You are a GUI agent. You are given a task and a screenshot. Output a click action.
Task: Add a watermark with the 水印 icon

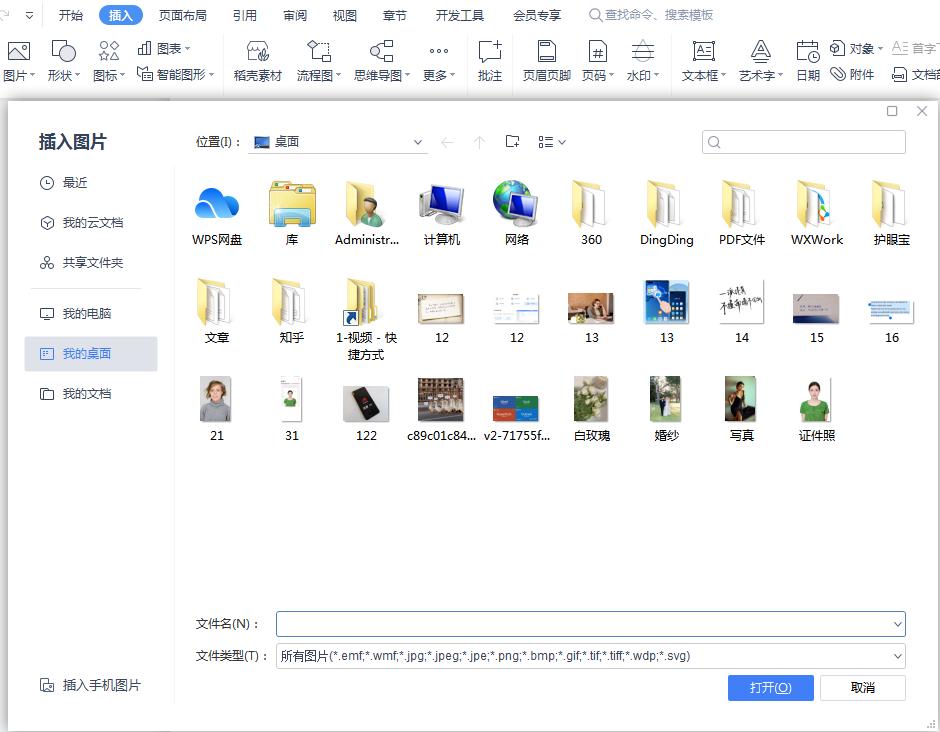tap(641, 60)
